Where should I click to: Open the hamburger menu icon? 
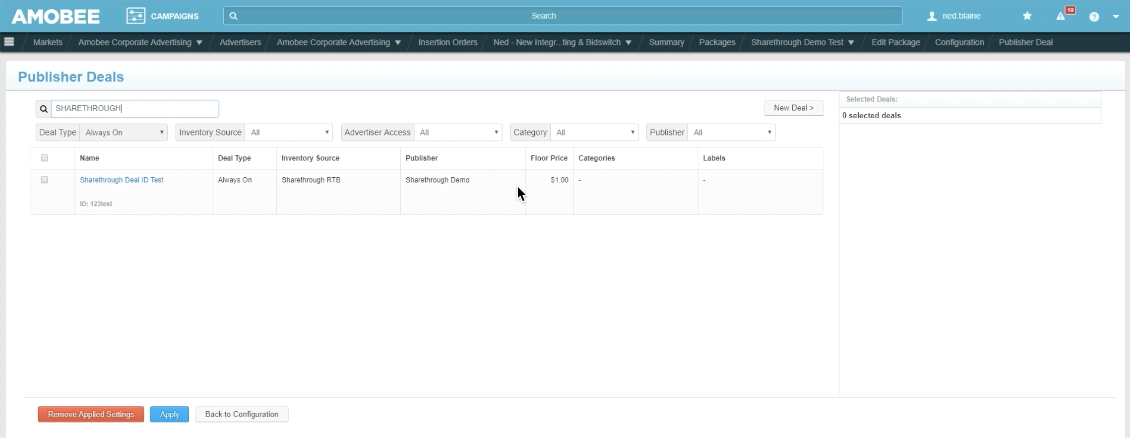(9, 42)
